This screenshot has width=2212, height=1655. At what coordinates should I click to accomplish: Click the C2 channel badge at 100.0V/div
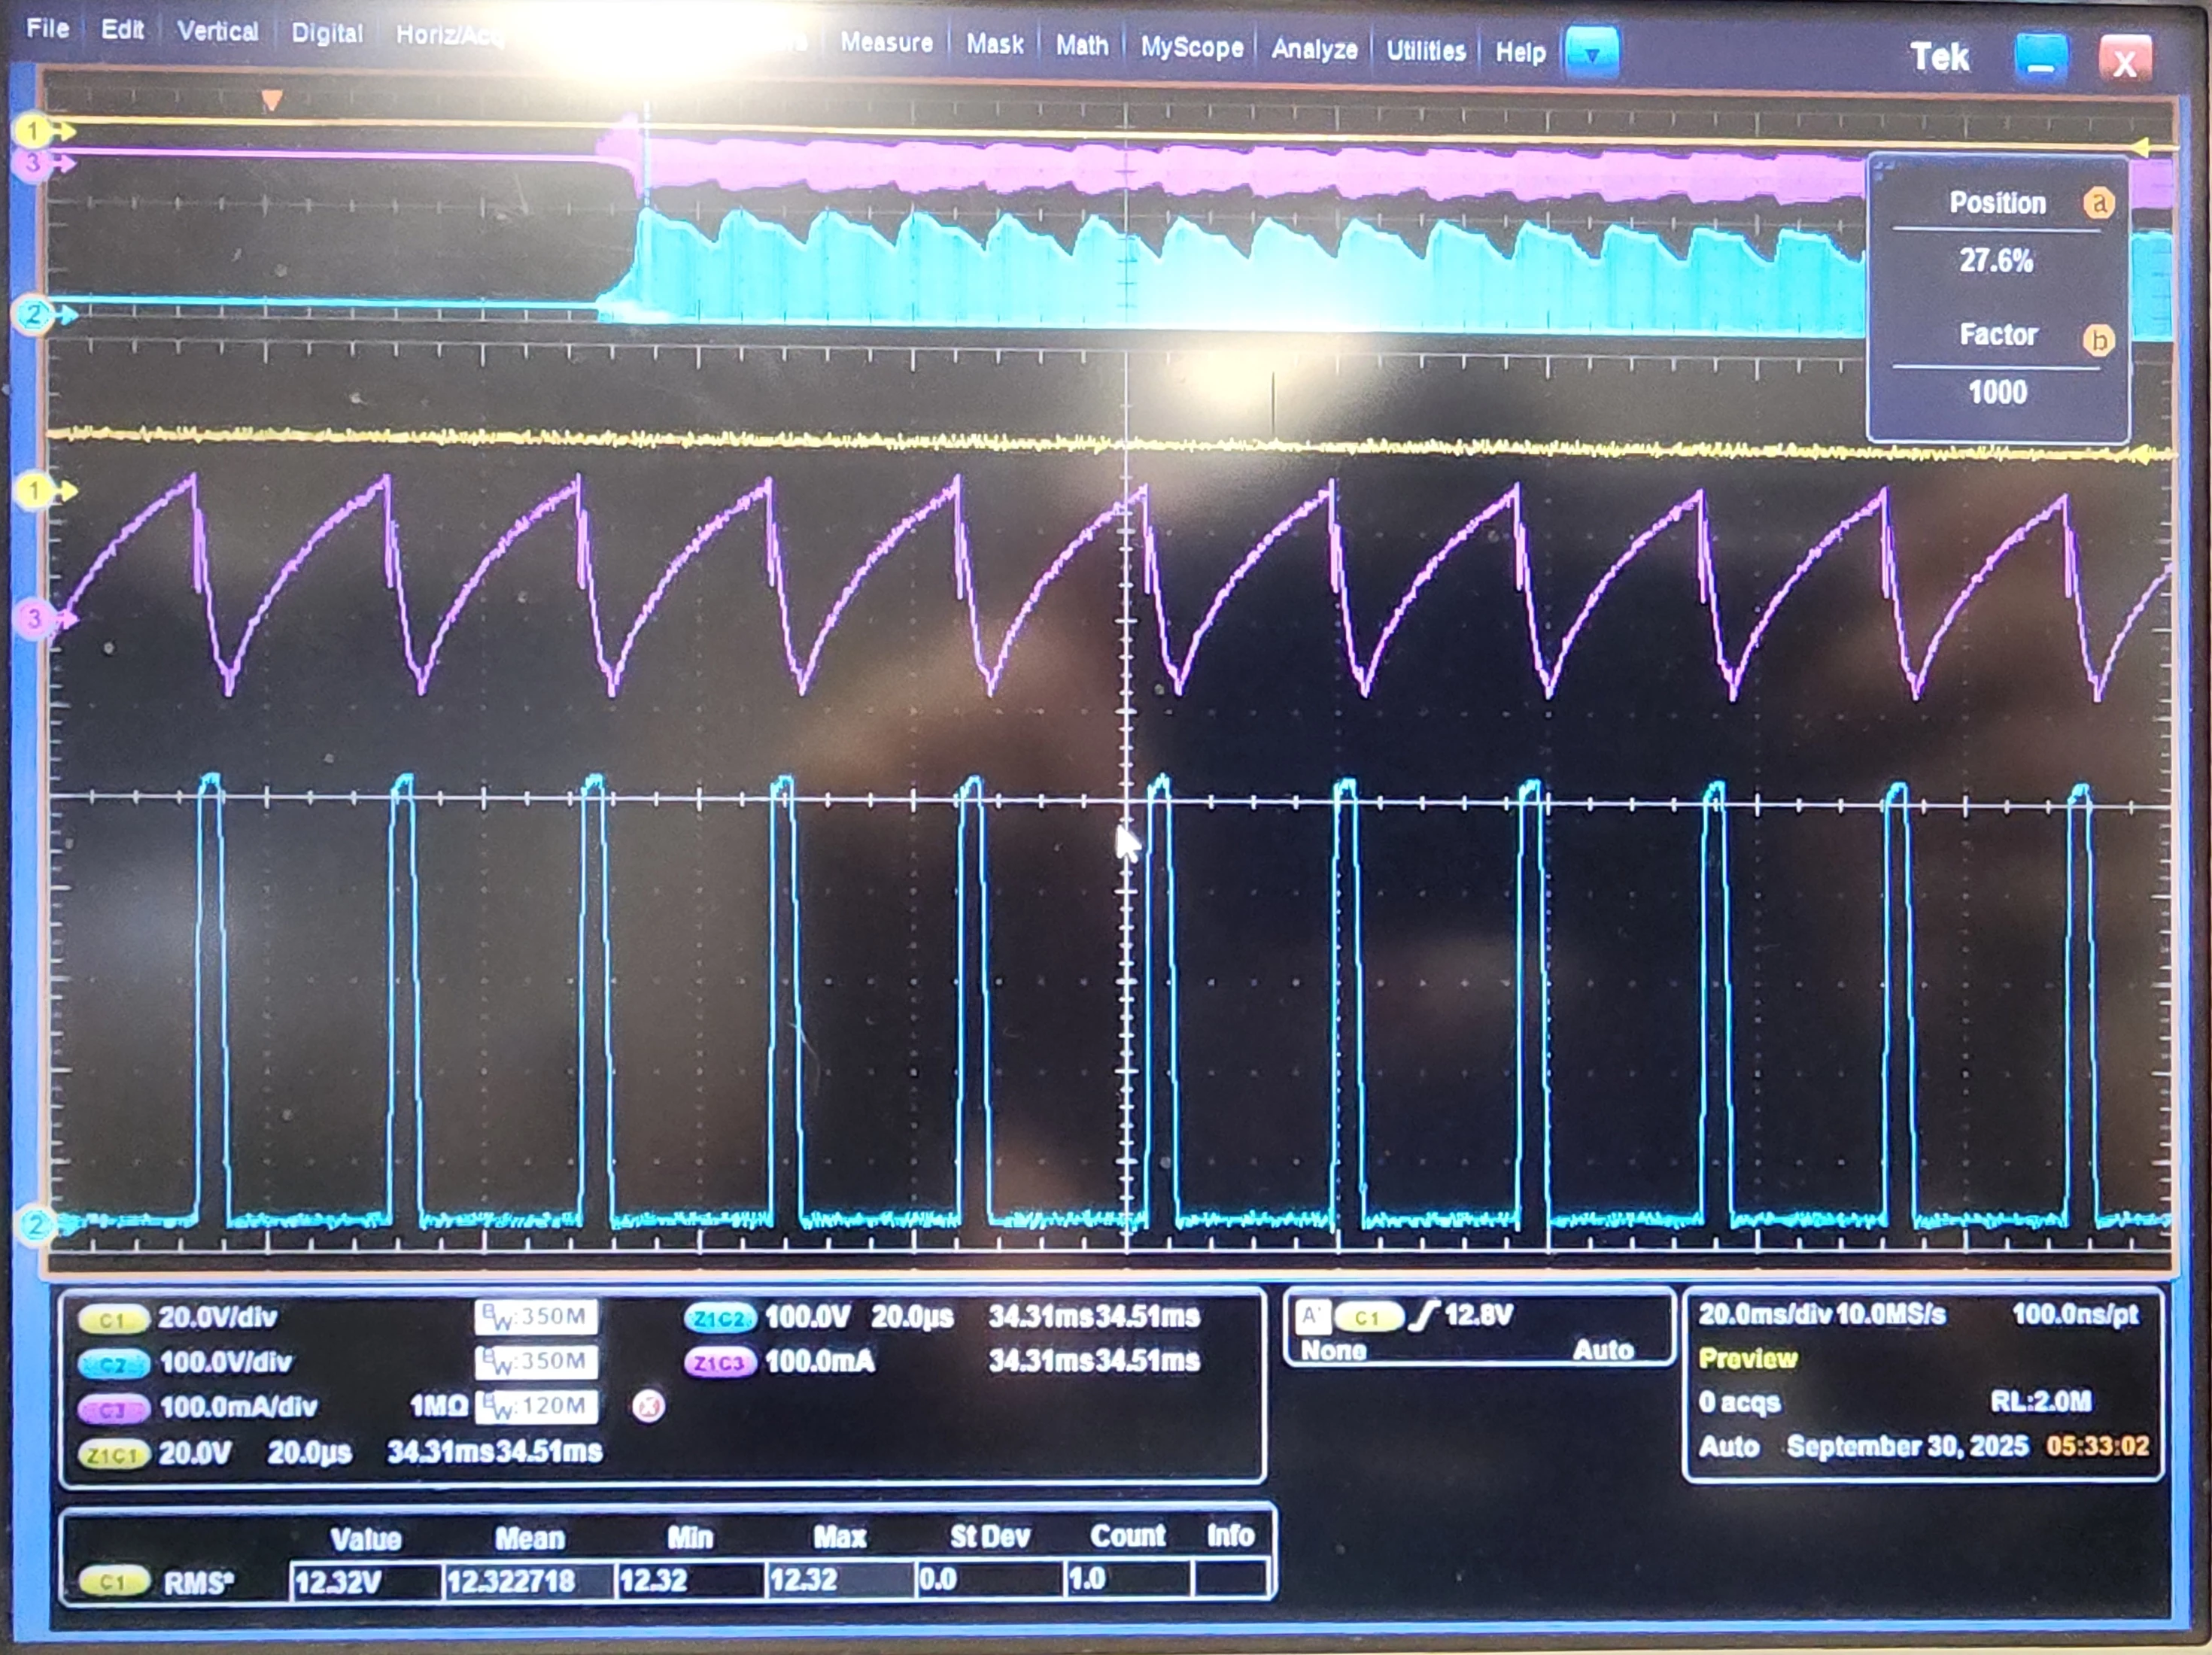tap(113, 1365)
